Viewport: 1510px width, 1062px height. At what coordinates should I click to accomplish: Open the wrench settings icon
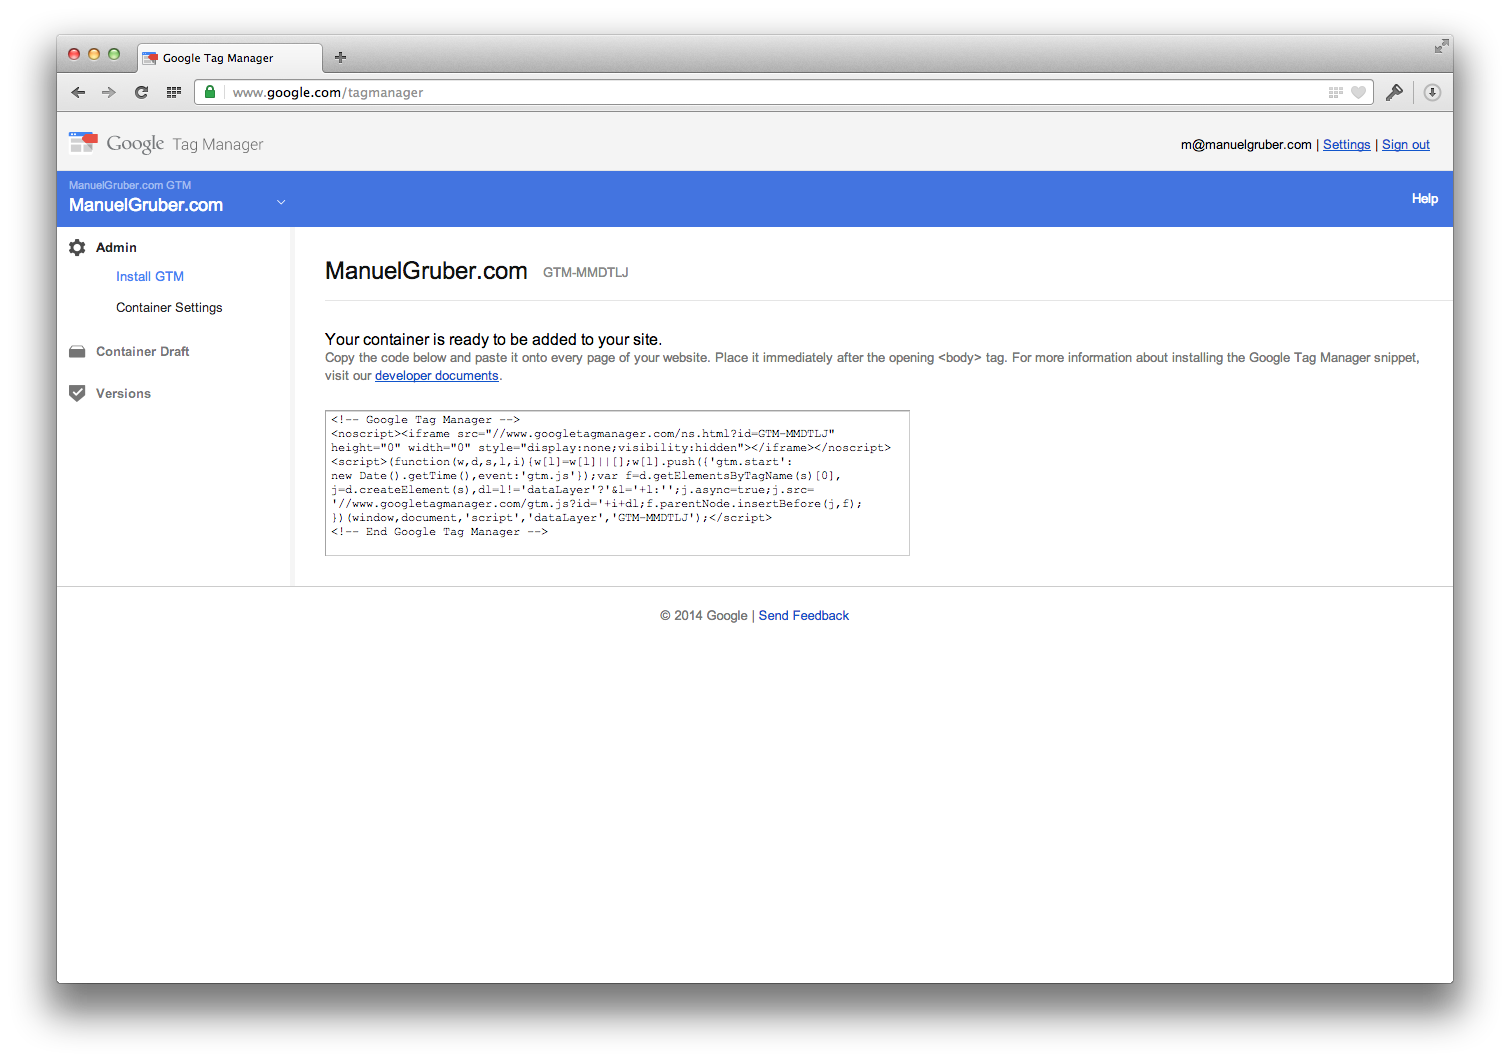click(1394, 92)
